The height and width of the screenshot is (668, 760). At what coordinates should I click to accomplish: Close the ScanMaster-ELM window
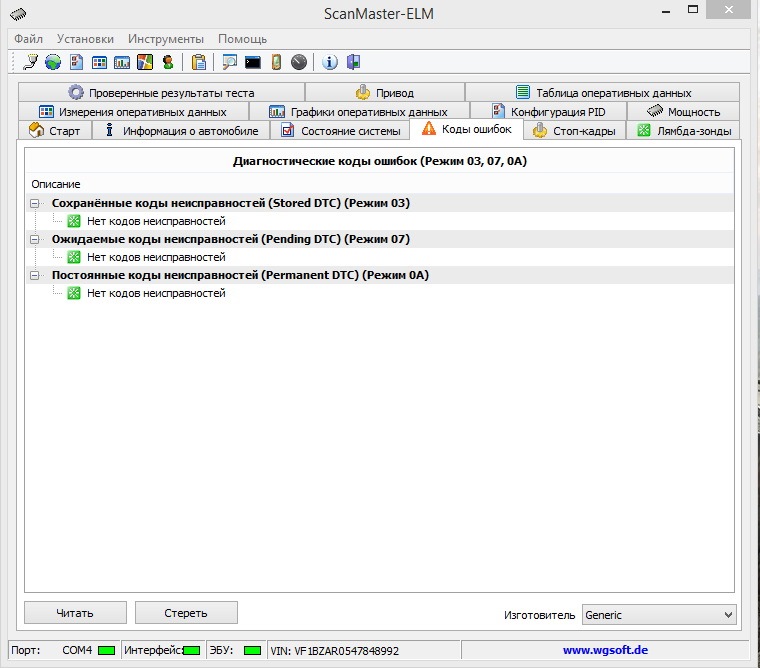tap(728, 9)
